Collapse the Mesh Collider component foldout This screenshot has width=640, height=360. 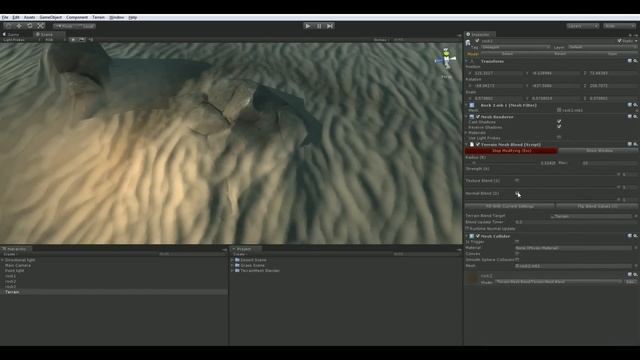tap(467, 236)
